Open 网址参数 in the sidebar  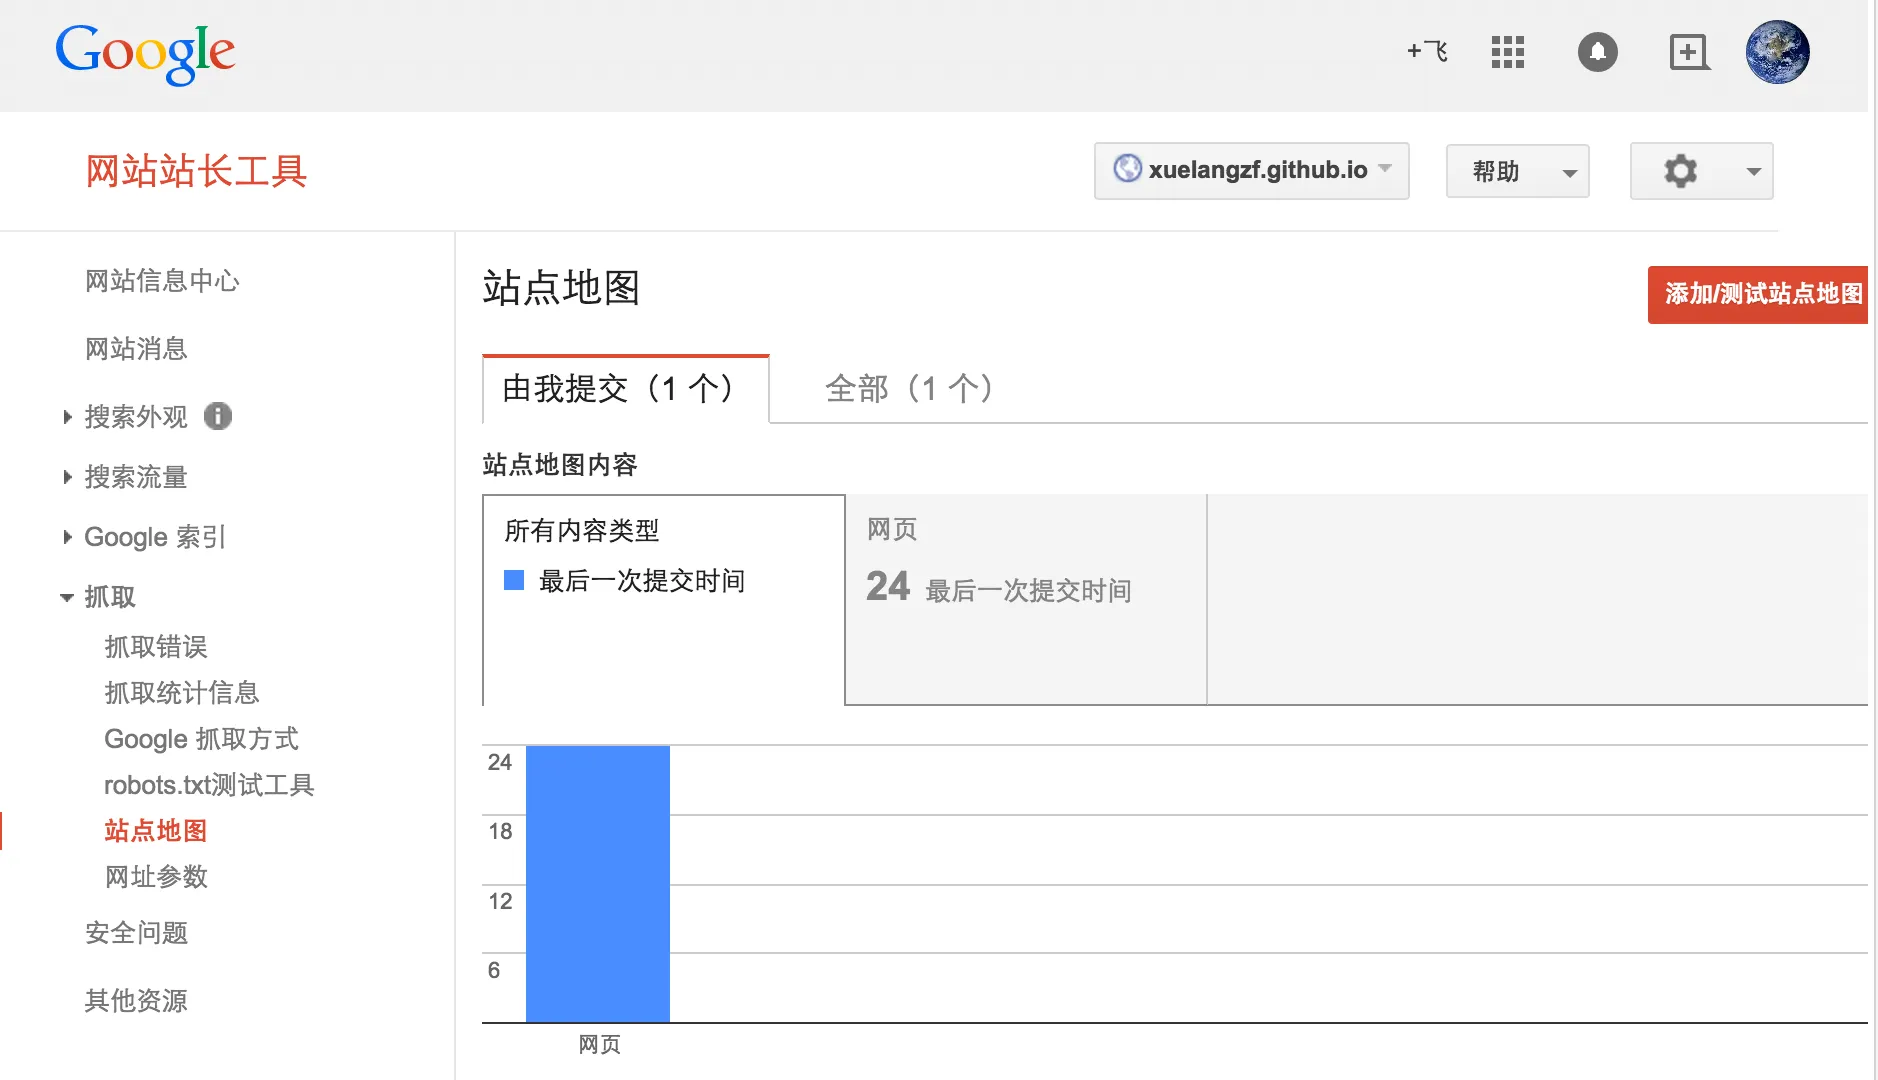[156, 877]
